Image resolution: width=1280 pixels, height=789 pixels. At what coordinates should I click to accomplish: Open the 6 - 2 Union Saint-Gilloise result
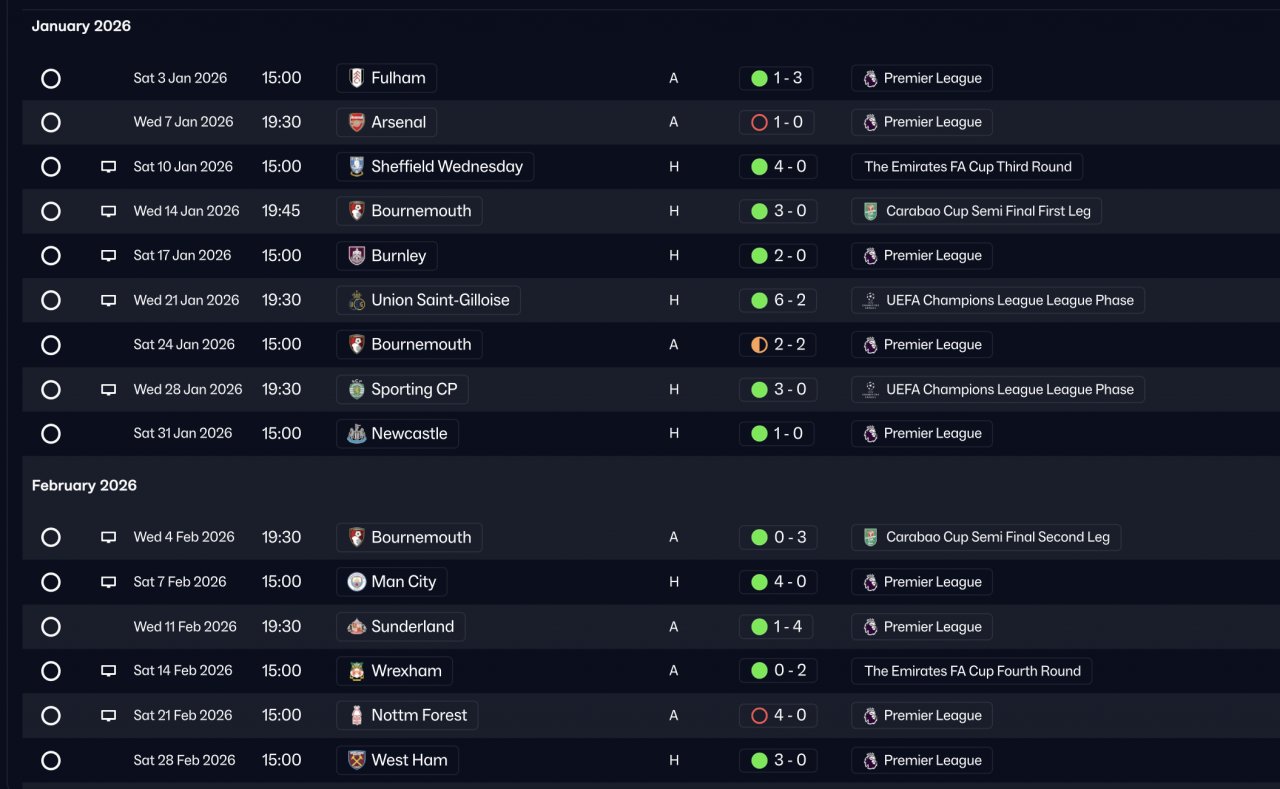(x=778, y=300)
